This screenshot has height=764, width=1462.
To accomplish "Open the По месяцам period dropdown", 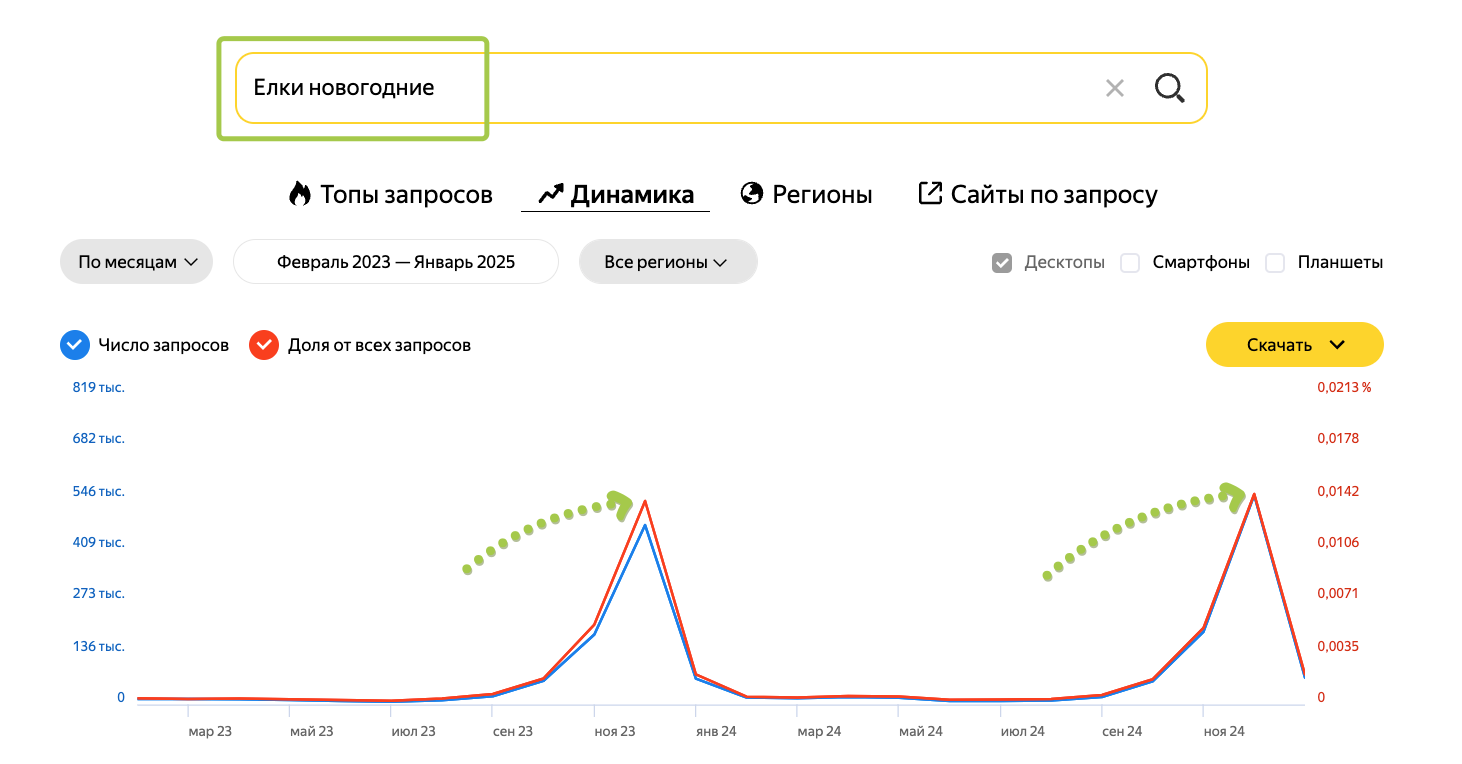I will [137, 263].
